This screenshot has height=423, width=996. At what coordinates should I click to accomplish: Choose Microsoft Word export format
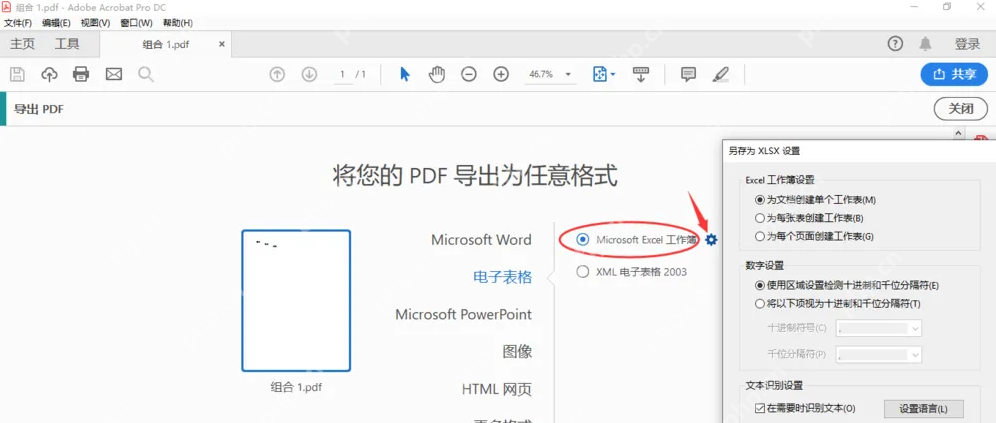481,240
